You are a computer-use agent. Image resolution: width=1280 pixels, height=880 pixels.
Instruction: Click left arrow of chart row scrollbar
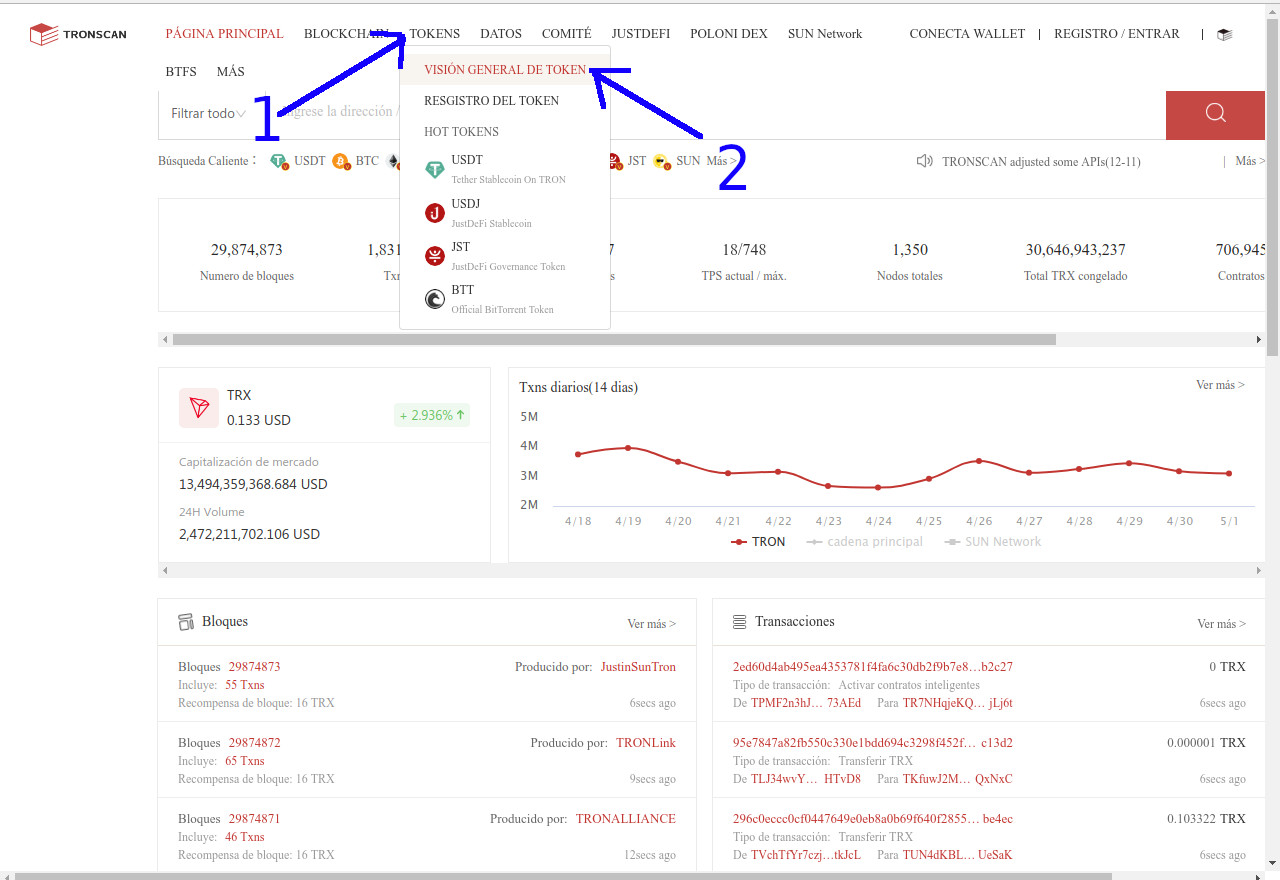click(164, 570)
